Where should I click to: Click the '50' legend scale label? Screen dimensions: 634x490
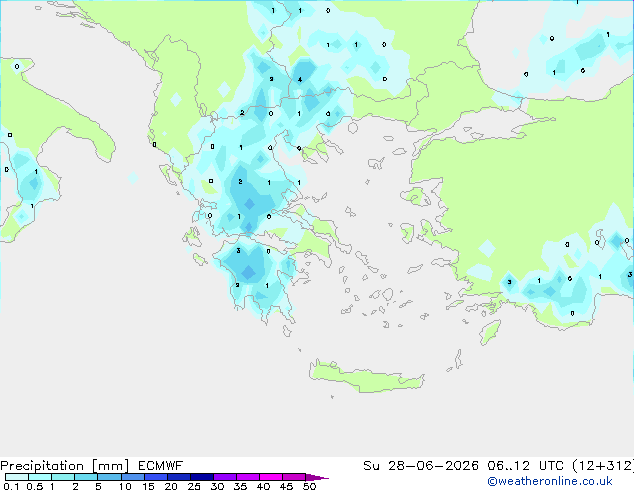pos(309,486)
